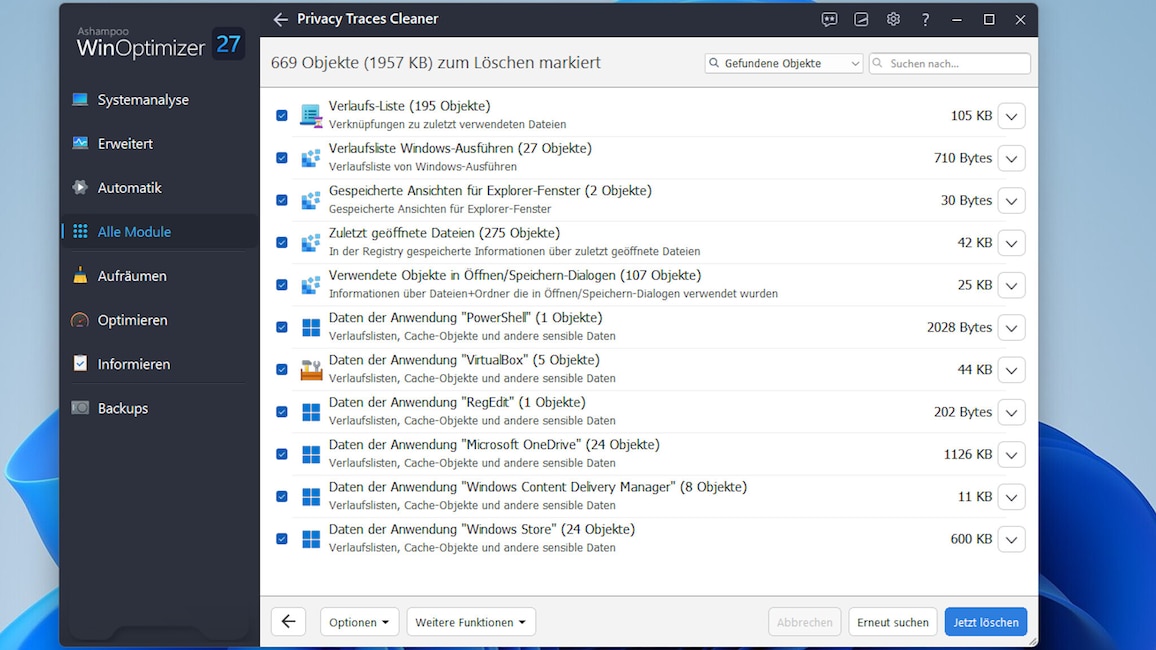Image resolution: width=1156 pixels, height=650 pixels.
Task: Open Weitere Funktionen dropdown
Action: 470,622
